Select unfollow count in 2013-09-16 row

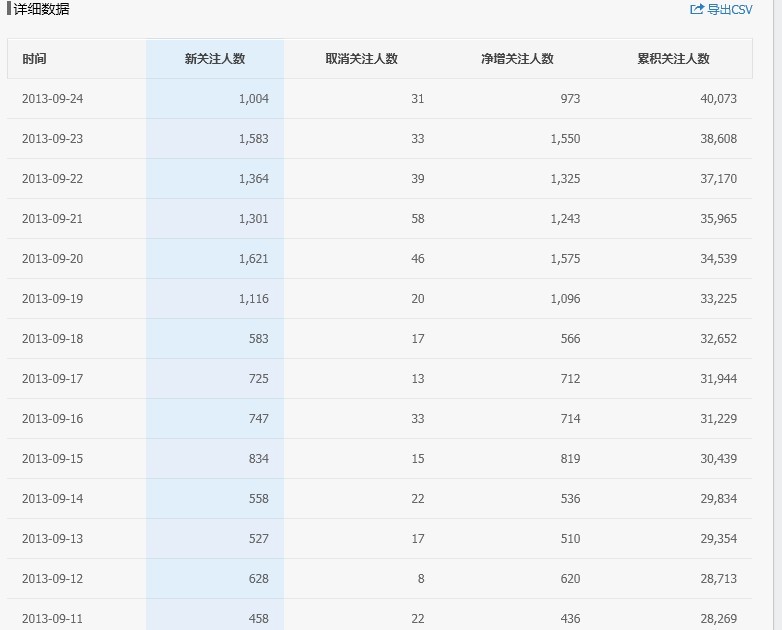(x=417, y=419)
